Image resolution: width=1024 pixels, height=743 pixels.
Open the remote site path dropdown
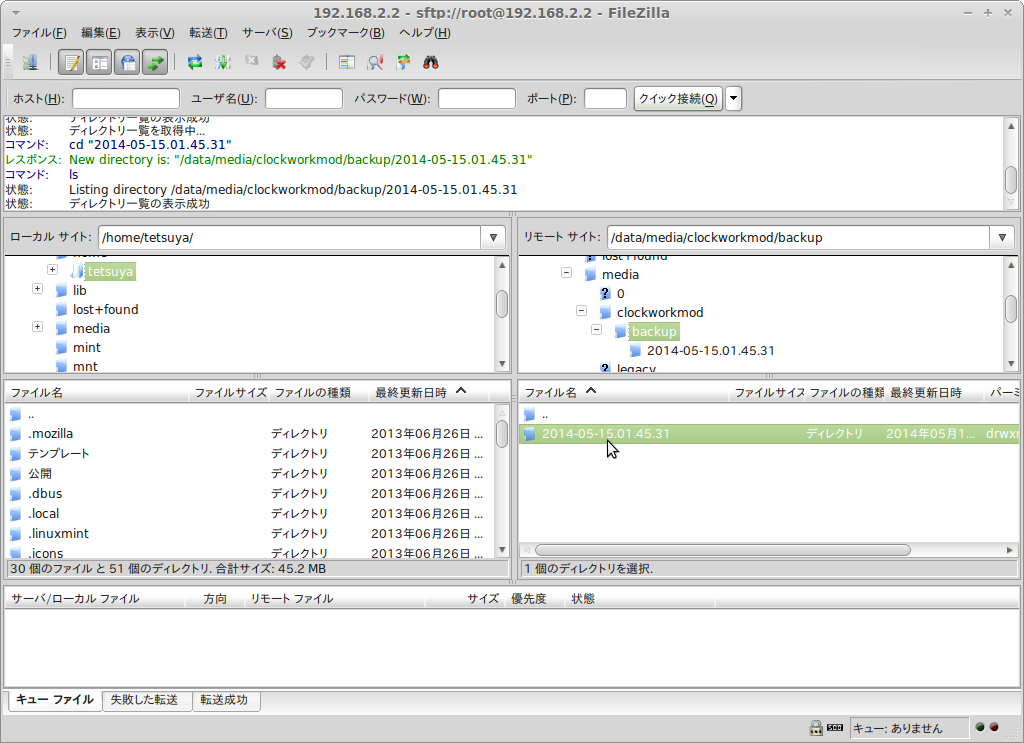point(1002,238)
